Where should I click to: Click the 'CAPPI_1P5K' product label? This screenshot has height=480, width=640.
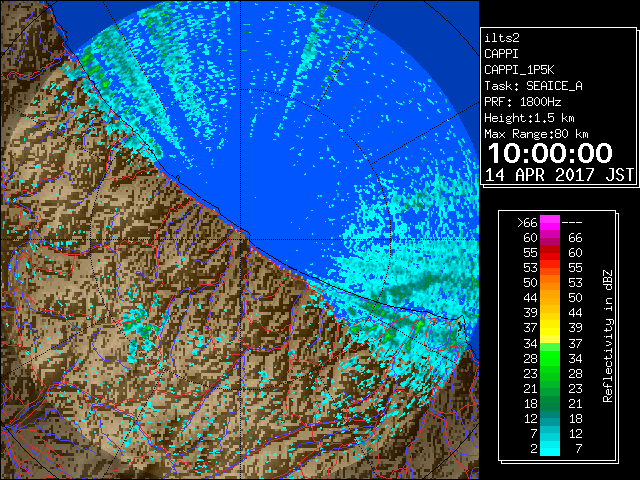tap(519, 70)
